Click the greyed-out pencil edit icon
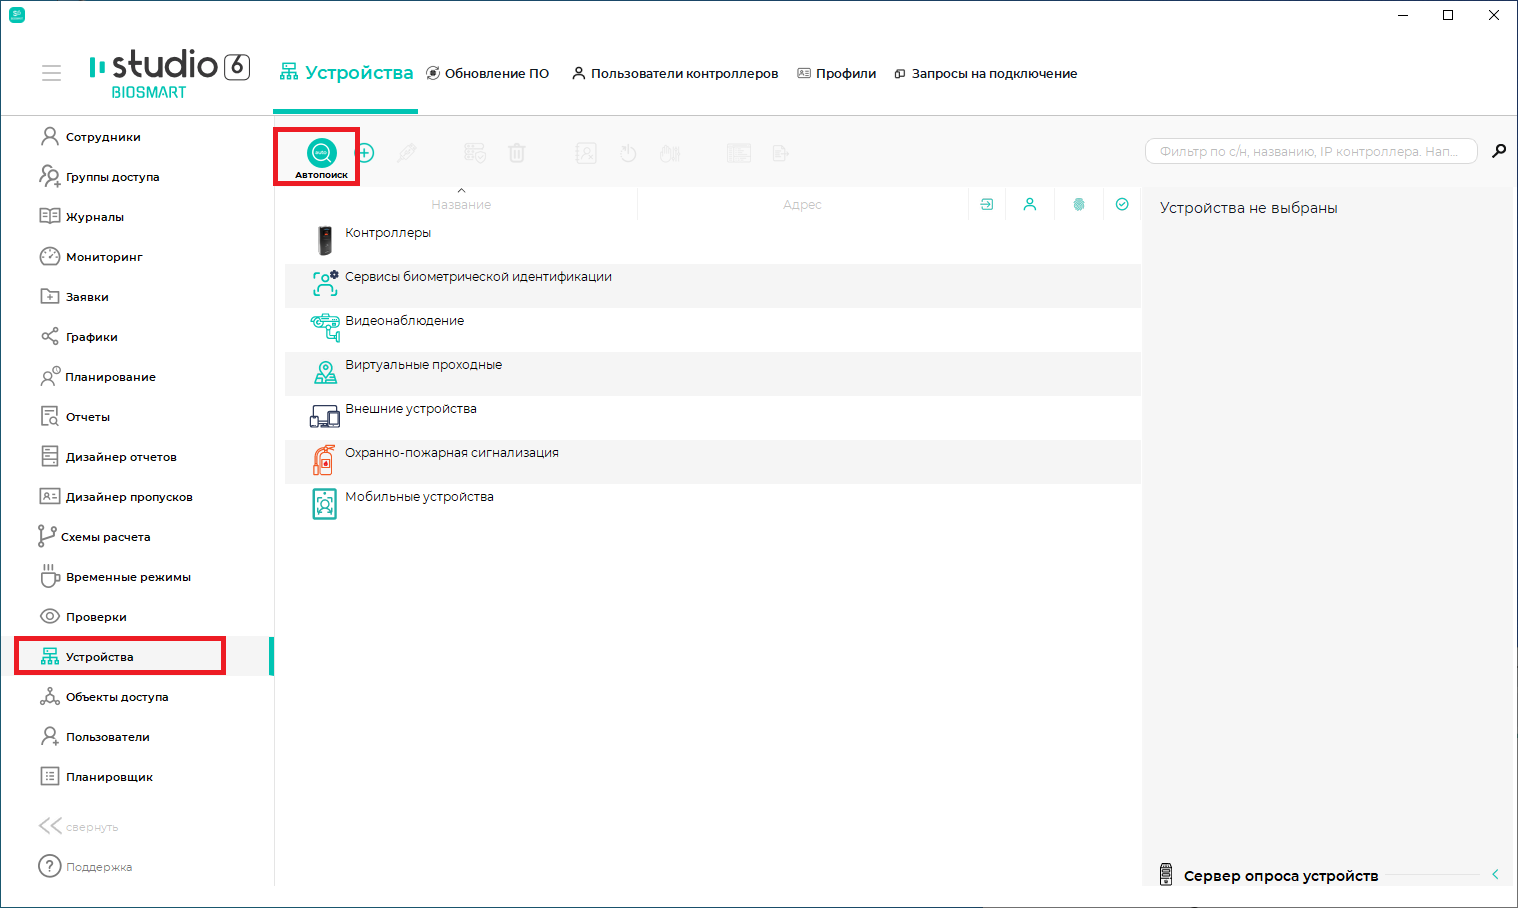1518x908 pixels. pos(407,153)
